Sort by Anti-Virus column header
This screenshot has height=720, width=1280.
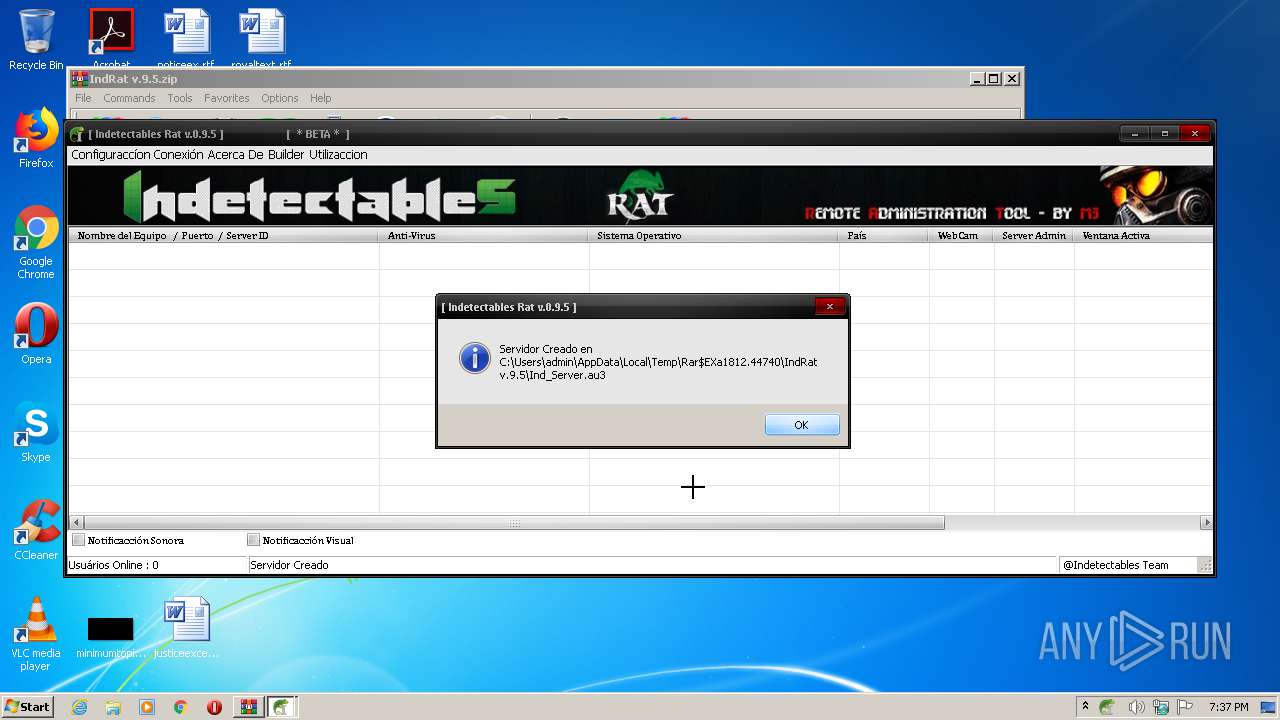[x=483, y=236]
